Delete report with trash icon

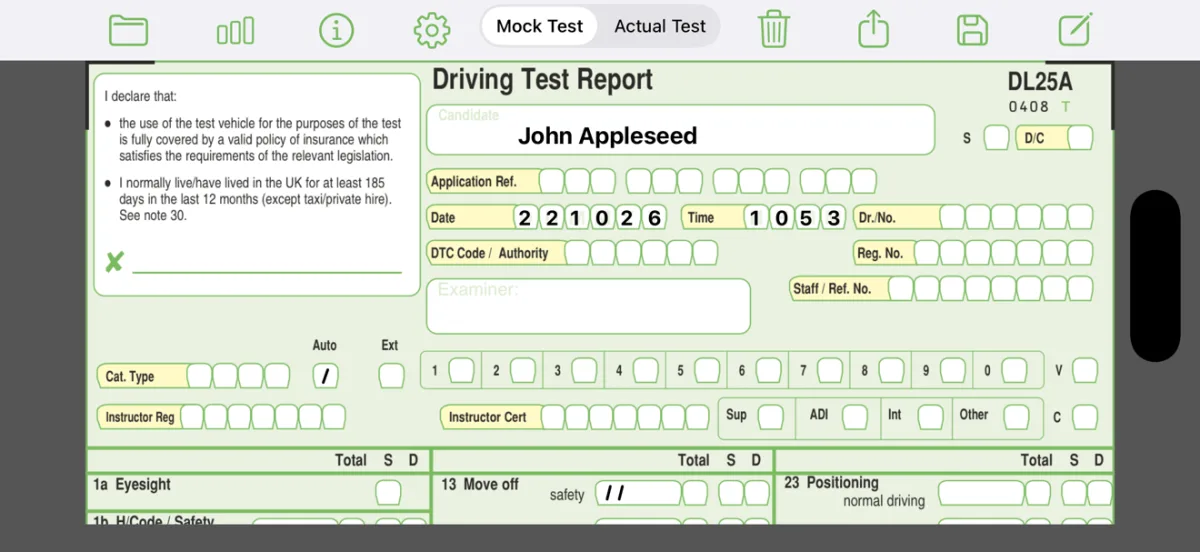pyautogui.click(x=774, y=28)
